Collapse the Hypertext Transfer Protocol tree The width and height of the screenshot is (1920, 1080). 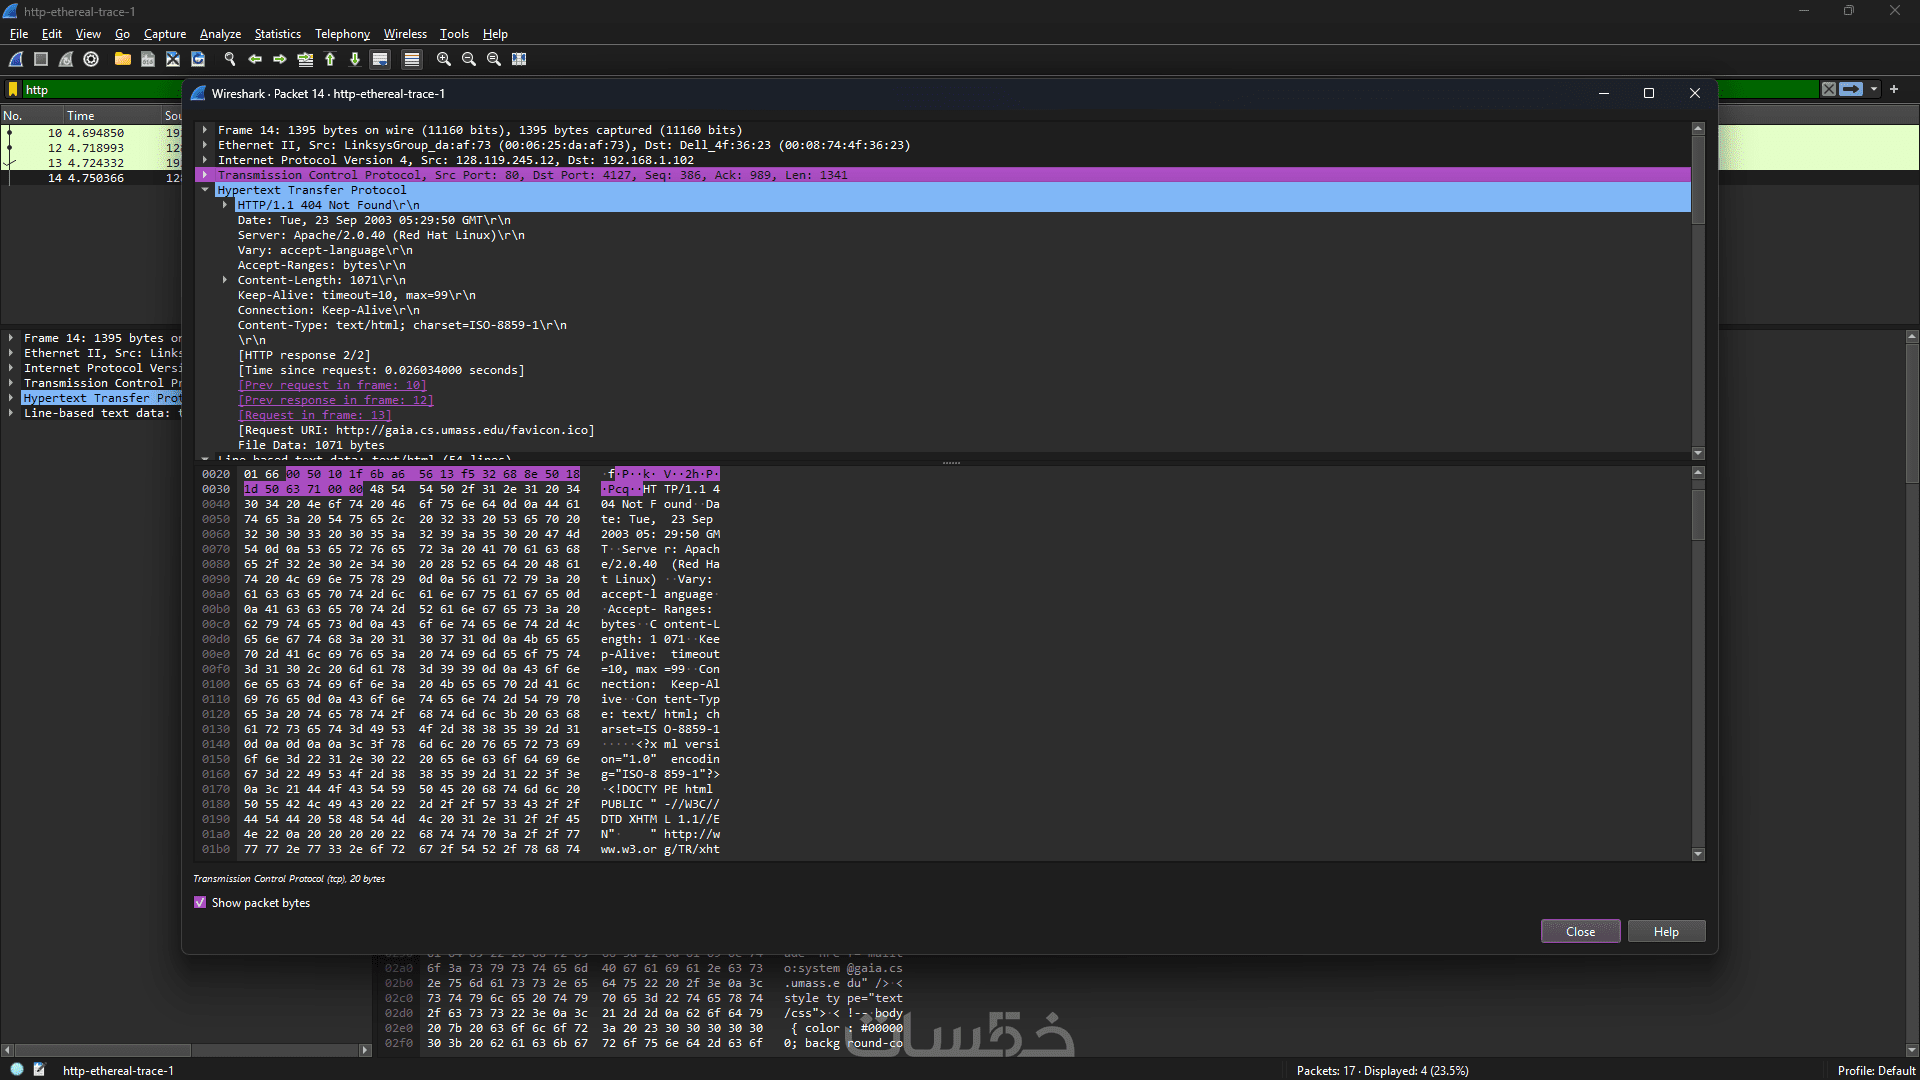[x=205, y=190]
